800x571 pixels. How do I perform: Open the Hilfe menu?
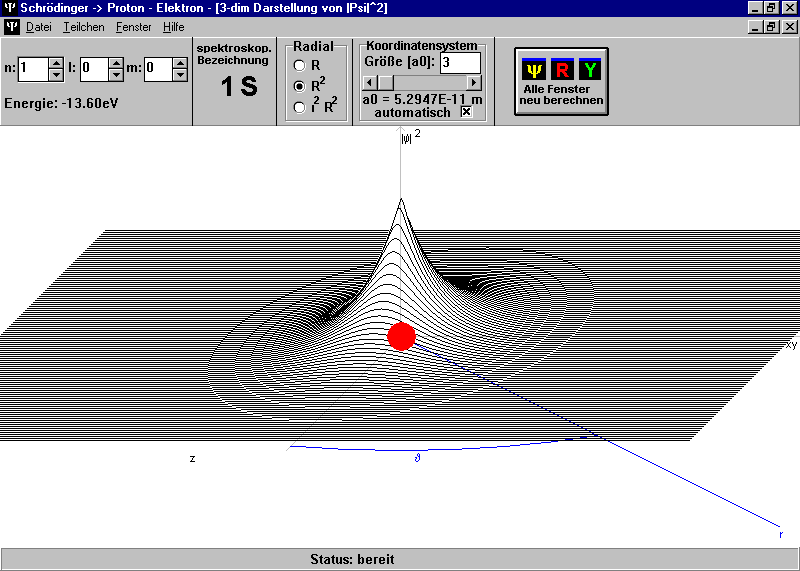(173, 27)
